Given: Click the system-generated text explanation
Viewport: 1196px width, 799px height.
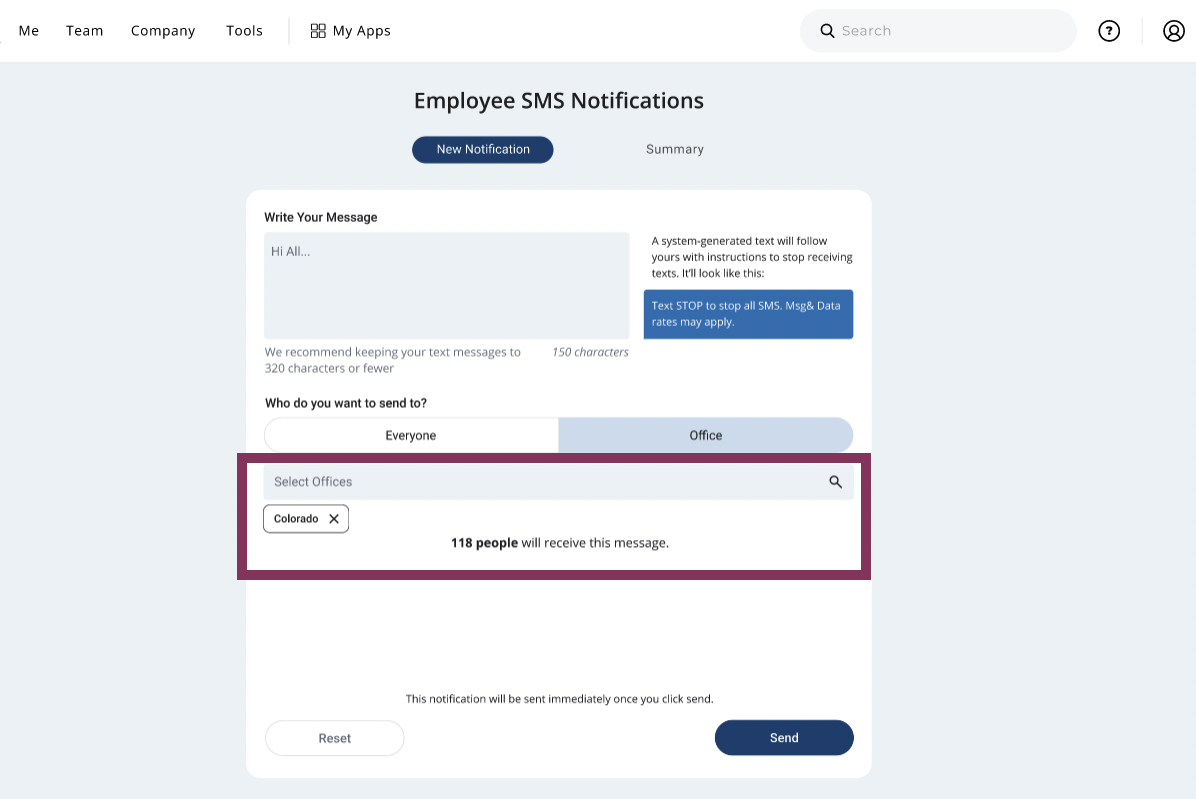Looking at the screenshot, I should point(752,257).
